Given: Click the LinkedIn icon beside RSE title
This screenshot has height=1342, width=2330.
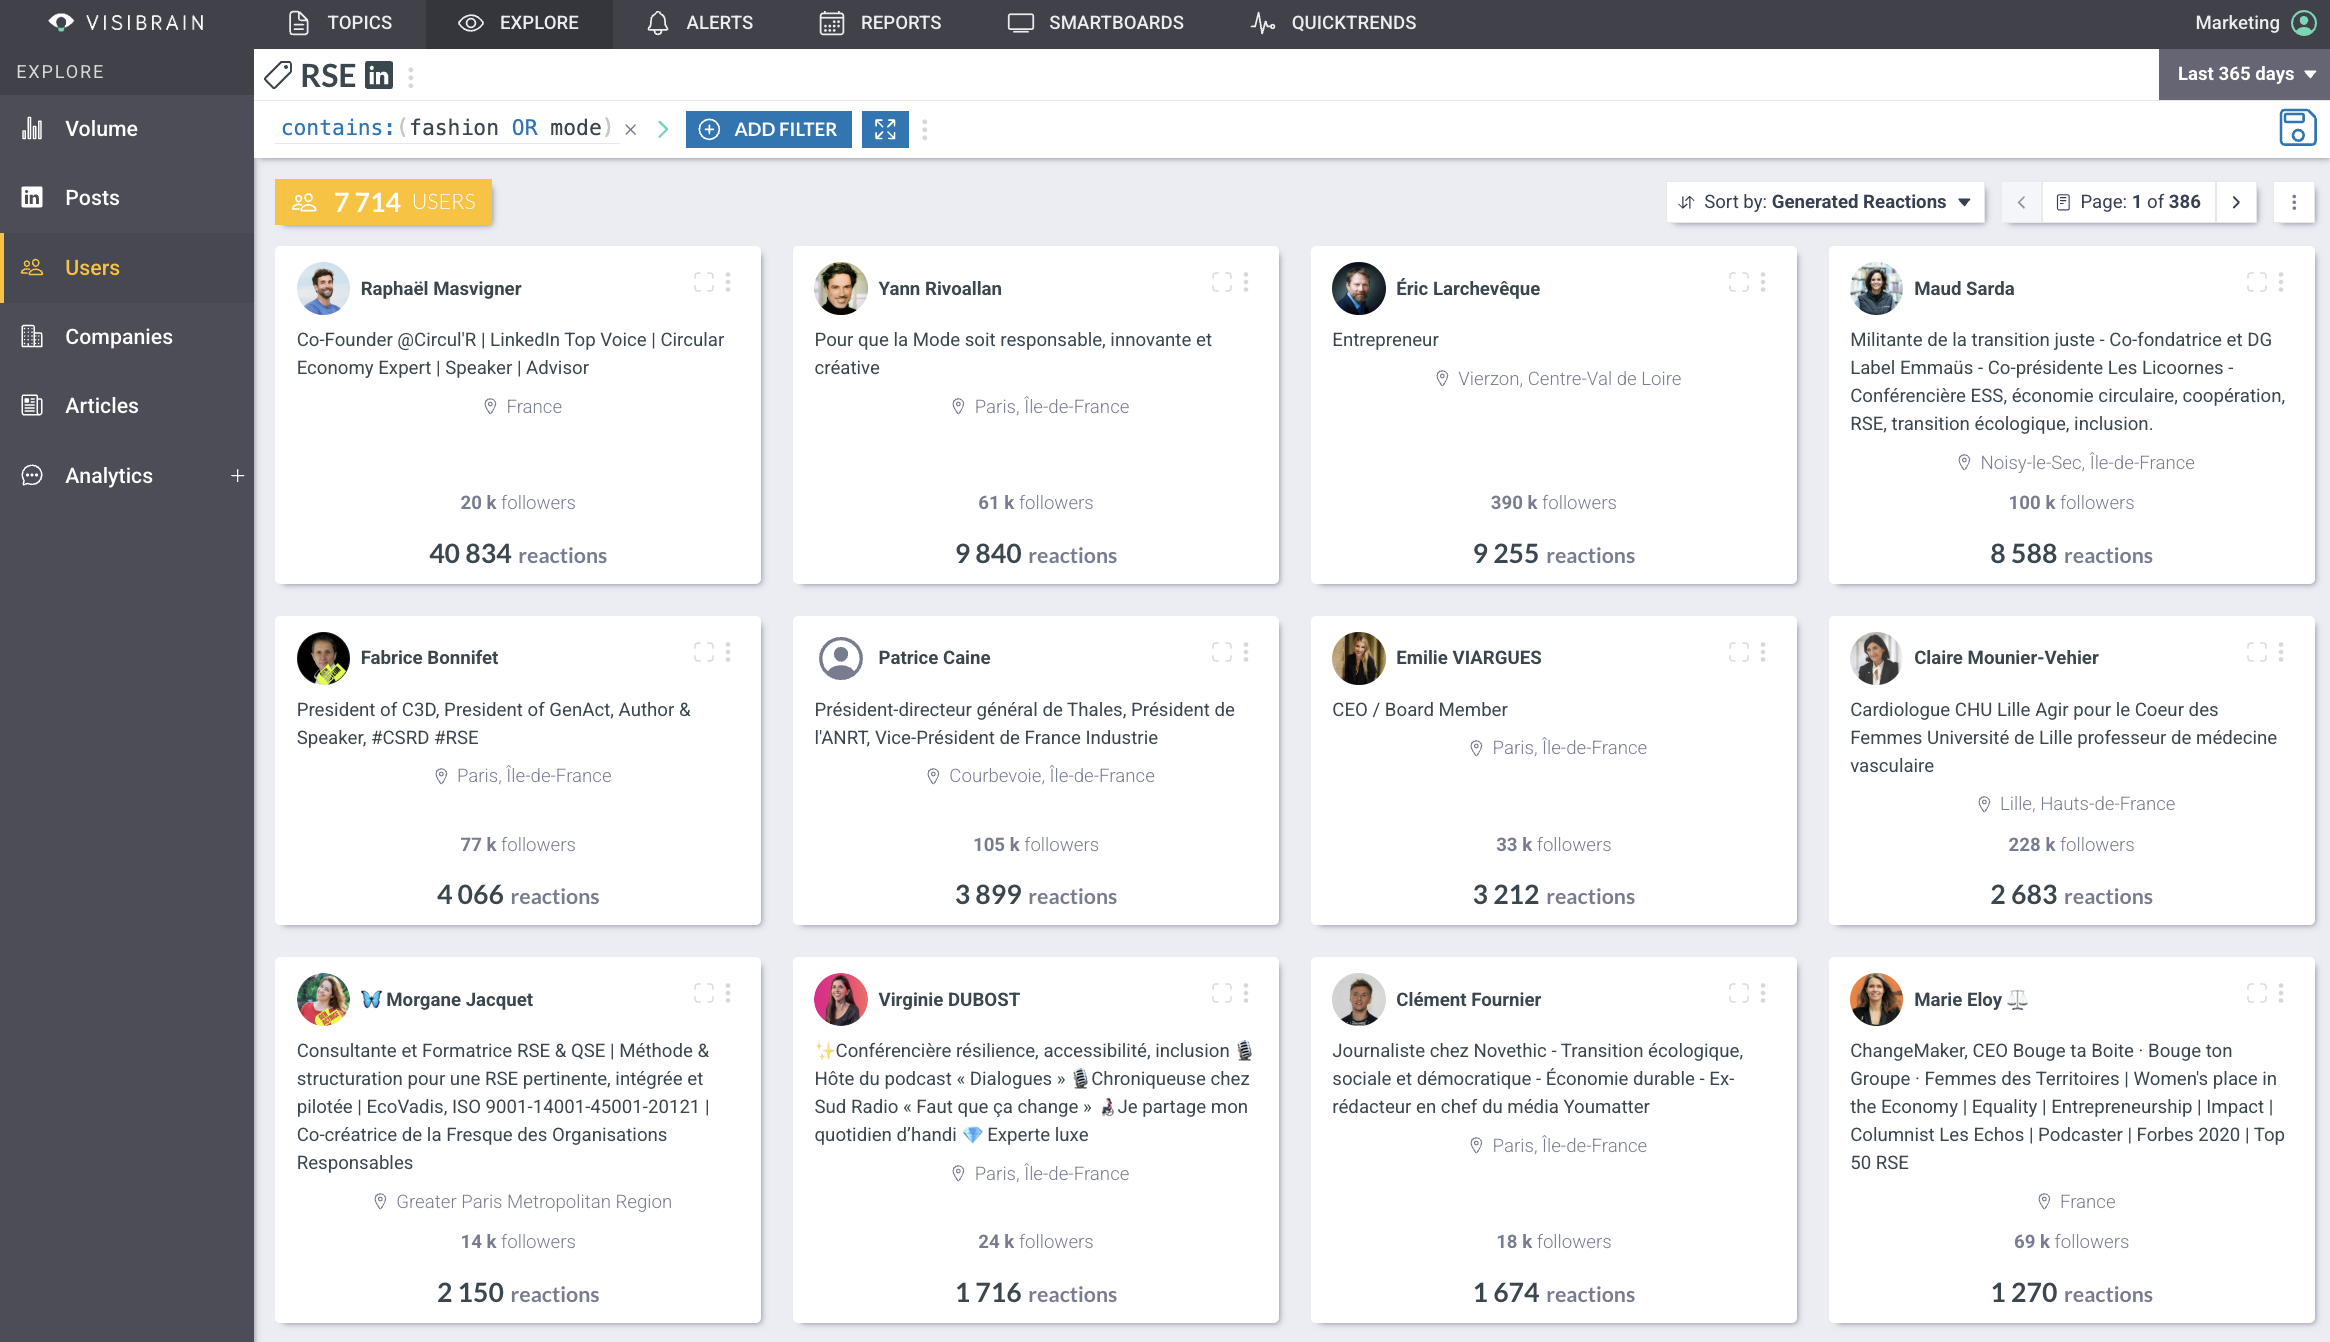Looking at the screenshot, I should coord(379,76).
